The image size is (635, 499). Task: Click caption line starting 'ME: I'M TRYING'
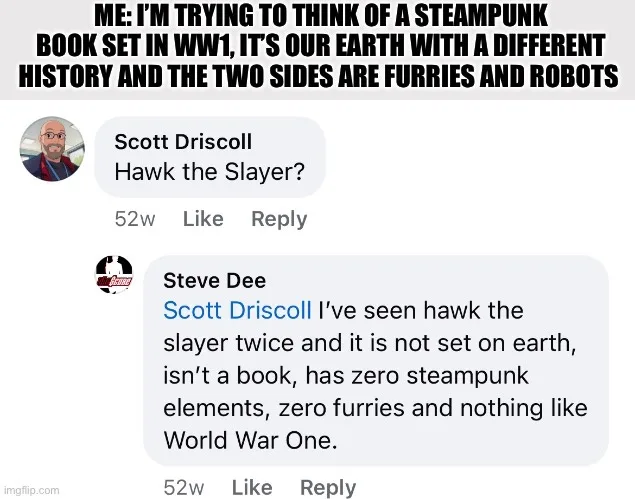(321, 17)
